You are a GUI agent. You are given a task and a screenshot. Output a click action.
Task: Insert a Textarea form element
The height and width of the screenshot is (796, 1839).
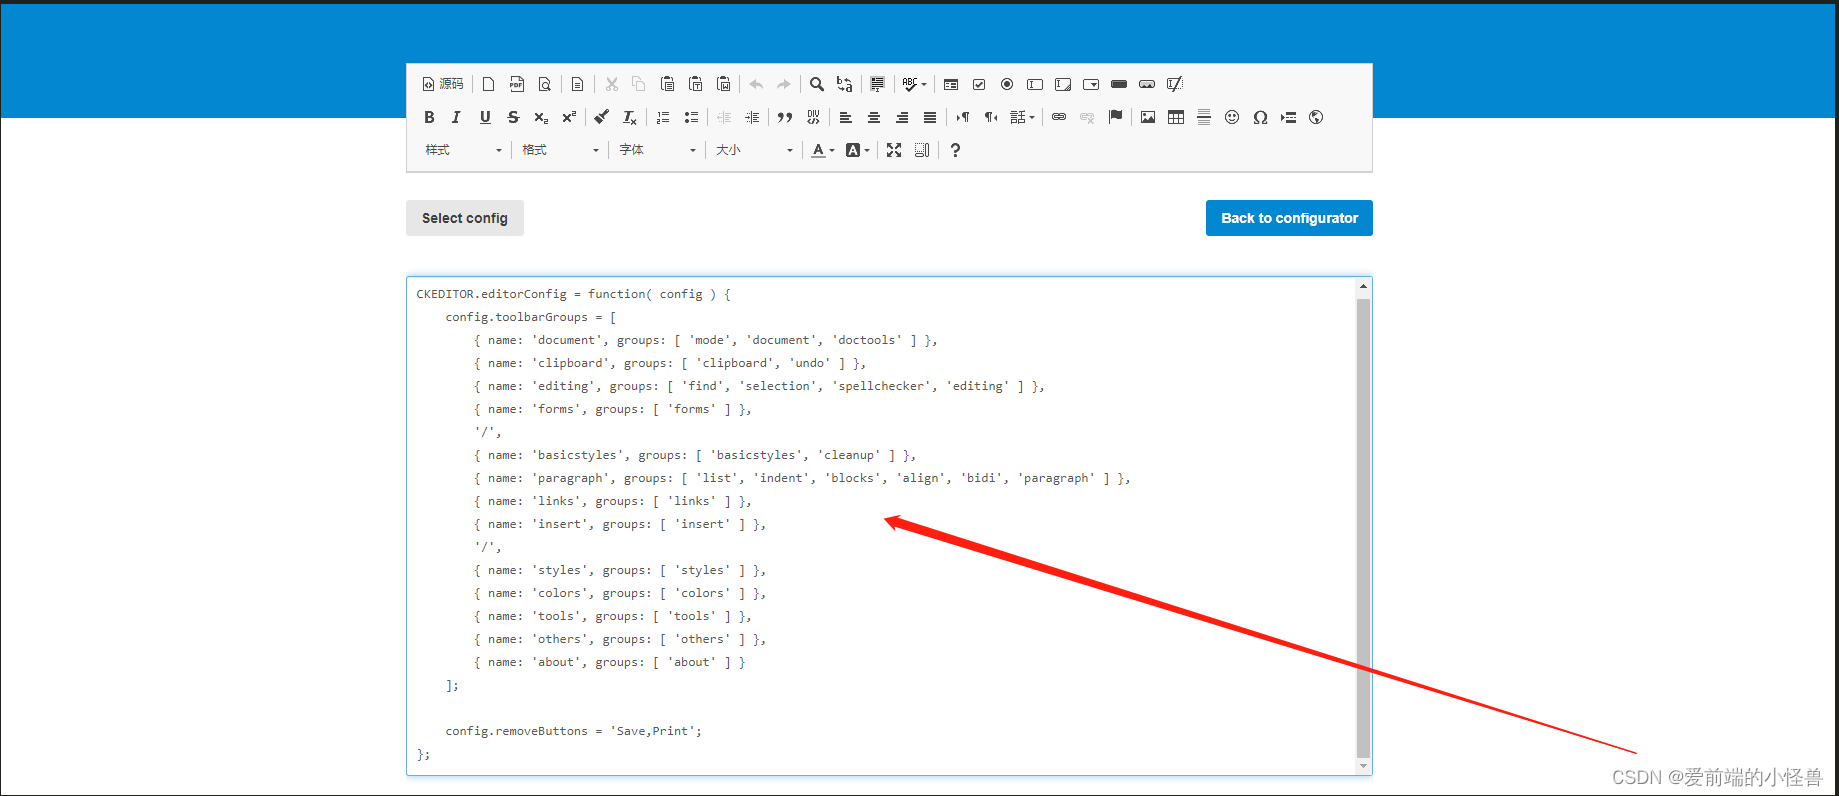click(1063, 84)
